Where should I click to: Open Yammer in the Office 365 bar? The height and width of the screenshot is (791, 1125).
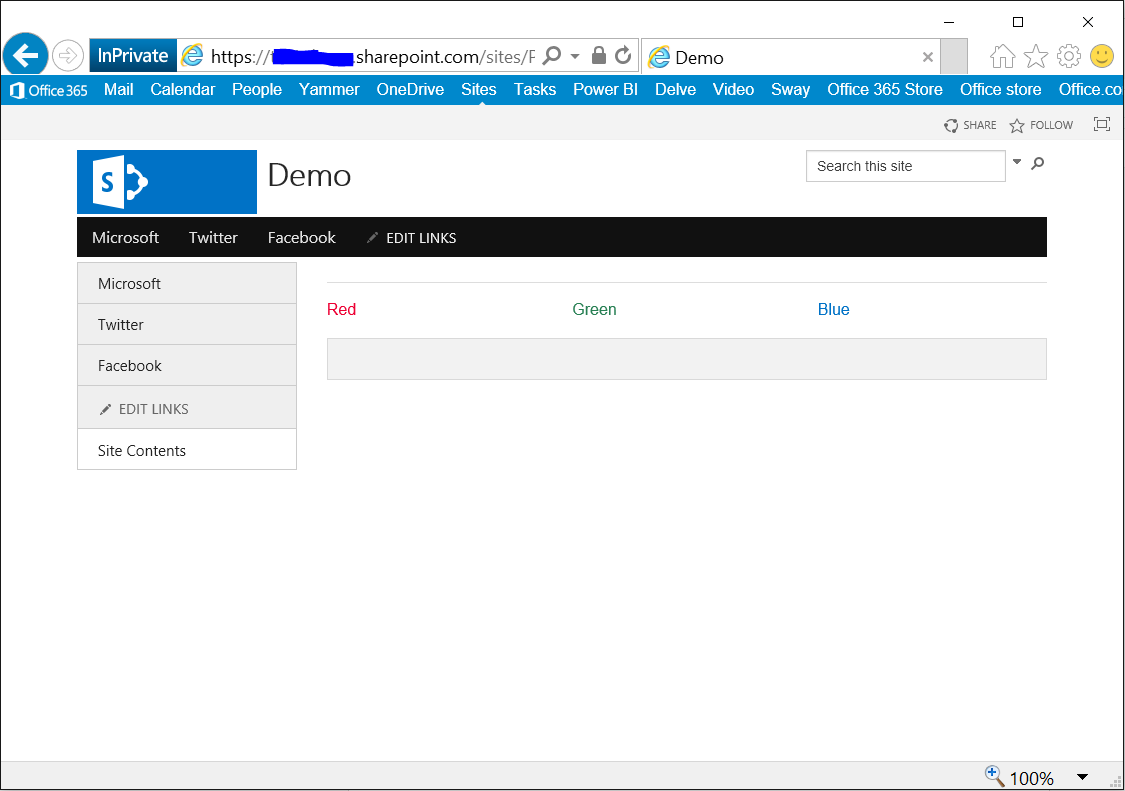pyautogui.click(x=329, y=90)
